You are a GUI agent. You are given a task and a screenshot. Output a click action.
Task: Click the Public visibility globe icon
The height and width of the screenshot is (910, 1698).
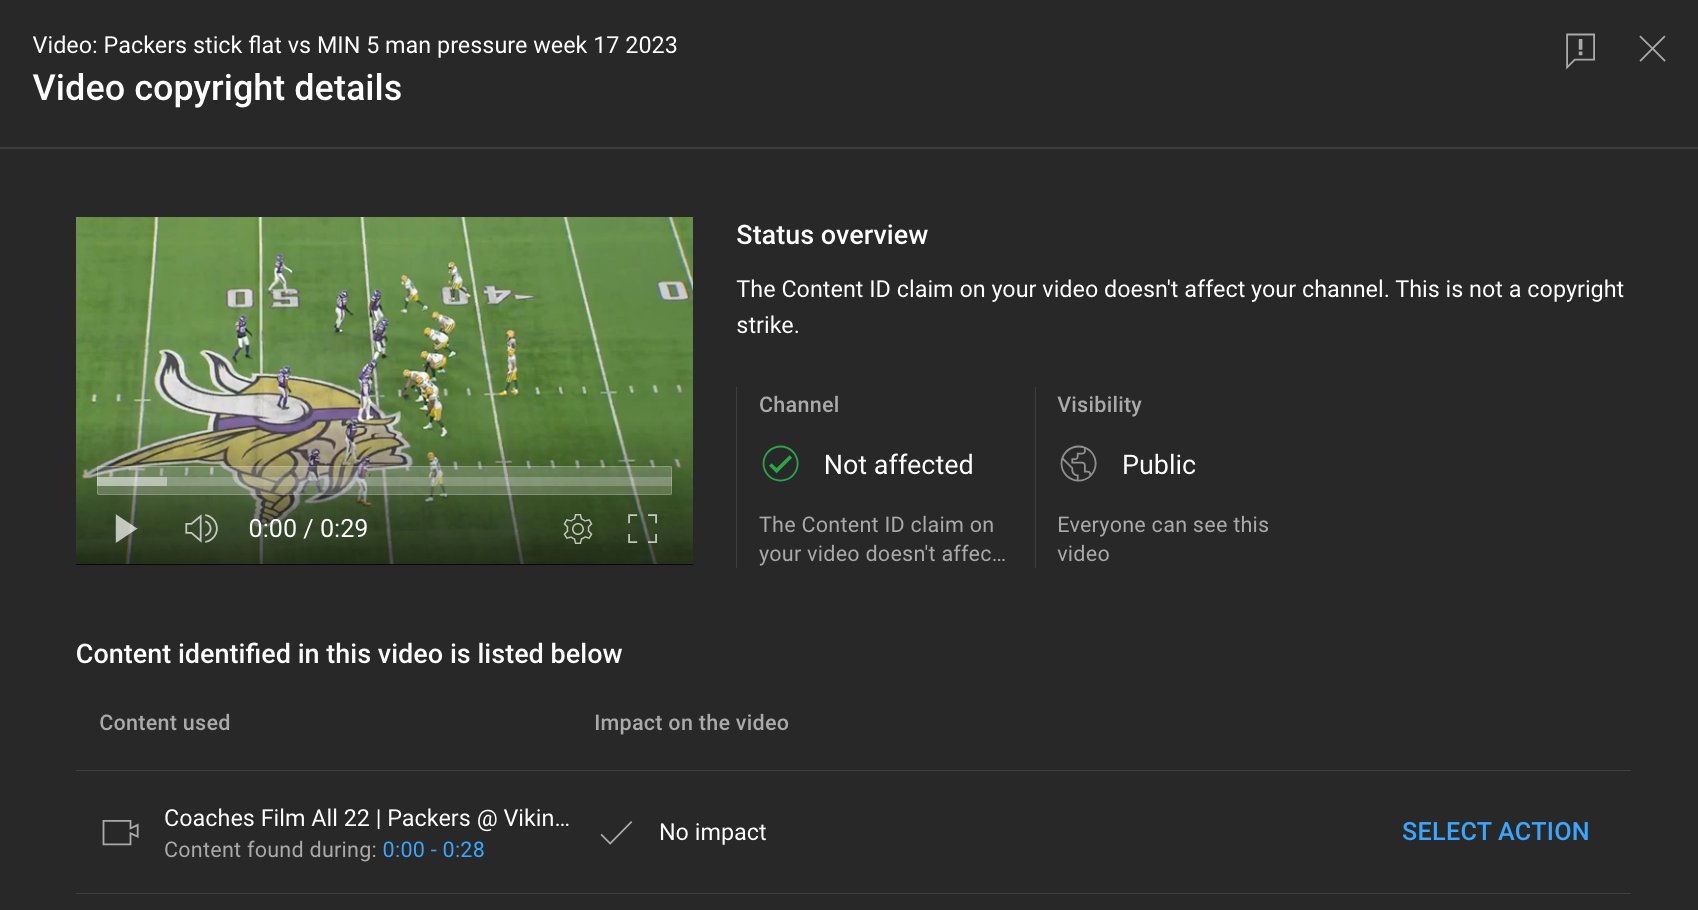pyautogui.click(x=1078, y=464)
